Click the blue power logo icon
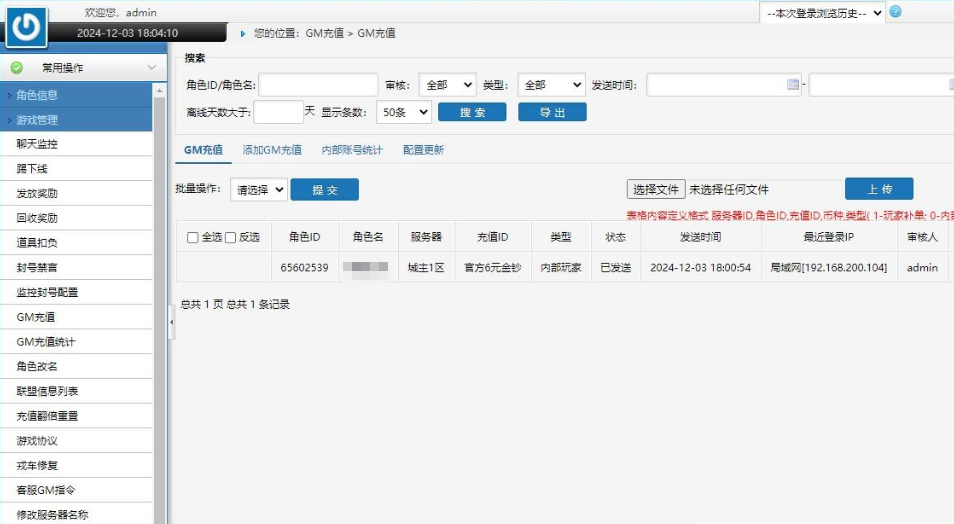The width and height of the screenshot is (954, 524). [26, 27]
